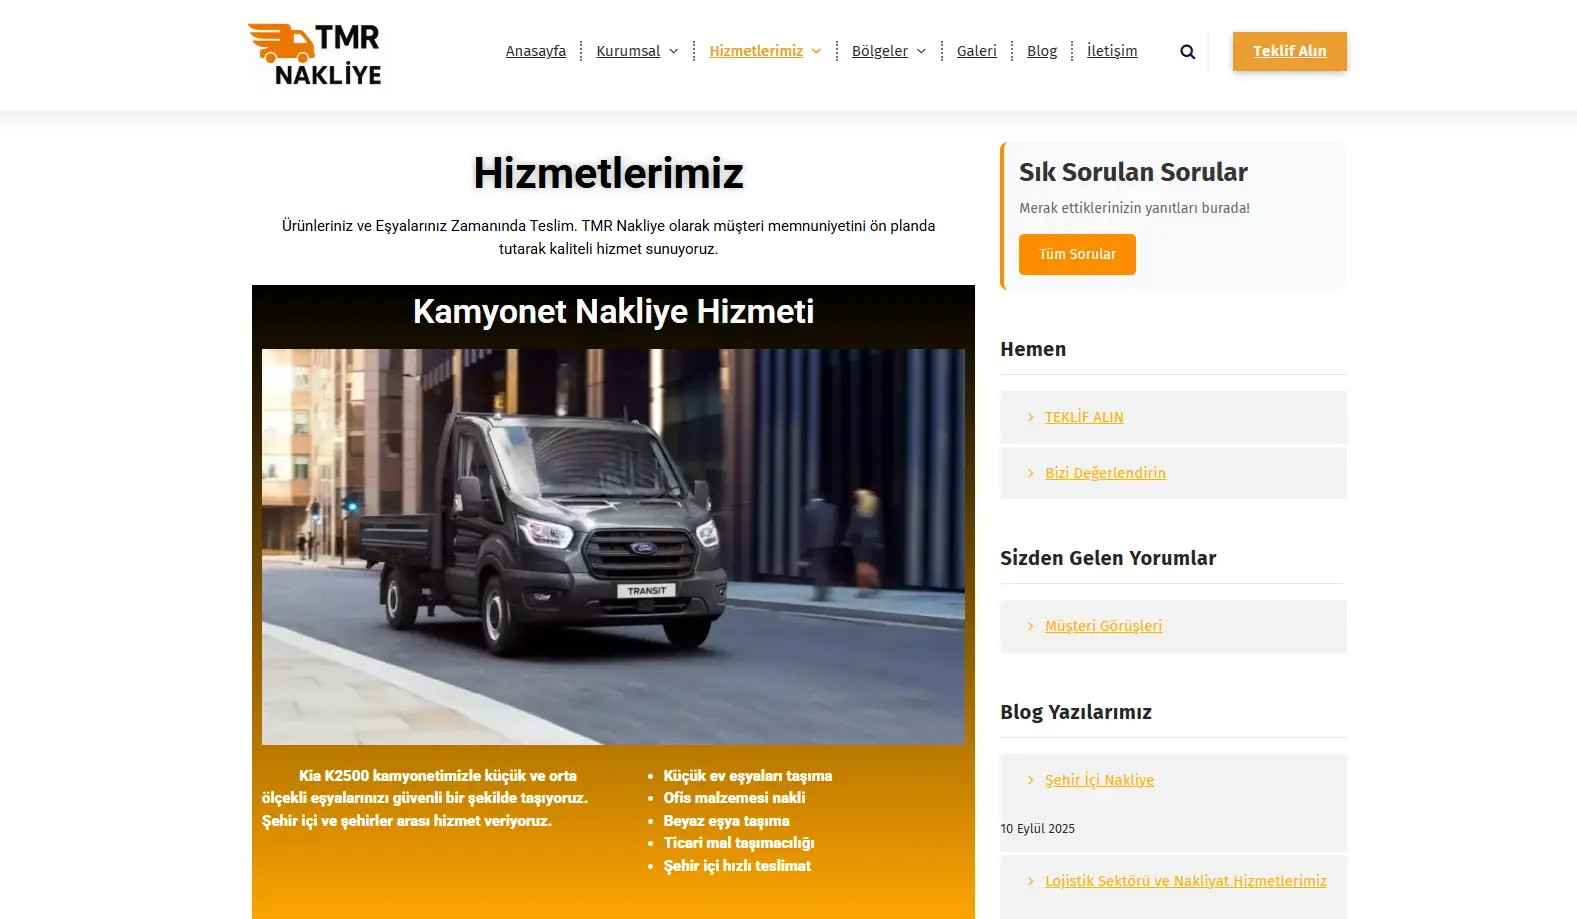Click the arrow icon beside TEKLİF ALIN
This screenshot has height=919, width=1577.
coord(1030,417)
